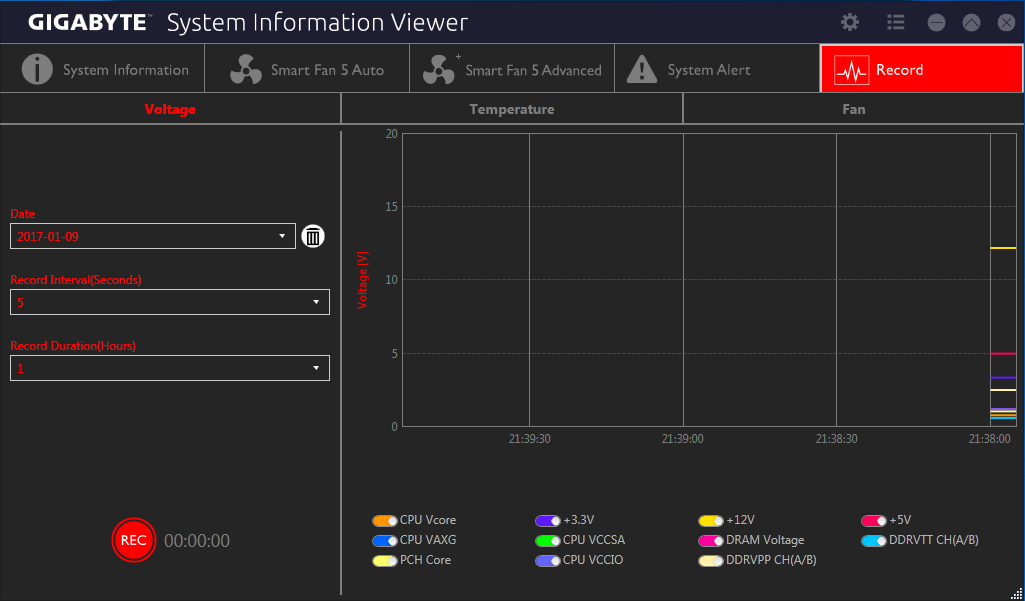Toggle +3.3V voltage line
The height and width of the screenshot is (601, 1025).
pos(548,521)
